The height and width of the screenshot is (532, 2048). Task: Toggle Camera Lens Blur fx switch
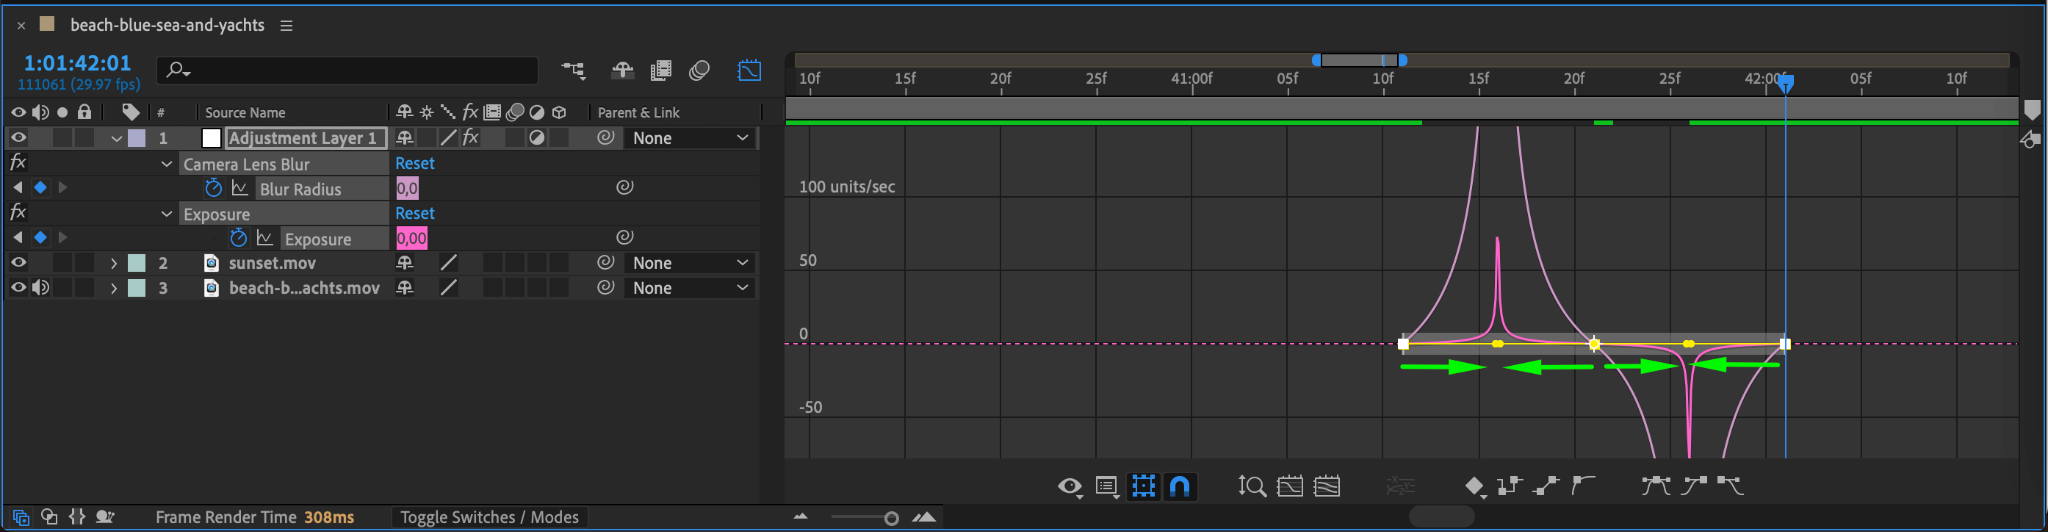pos(18,163)
